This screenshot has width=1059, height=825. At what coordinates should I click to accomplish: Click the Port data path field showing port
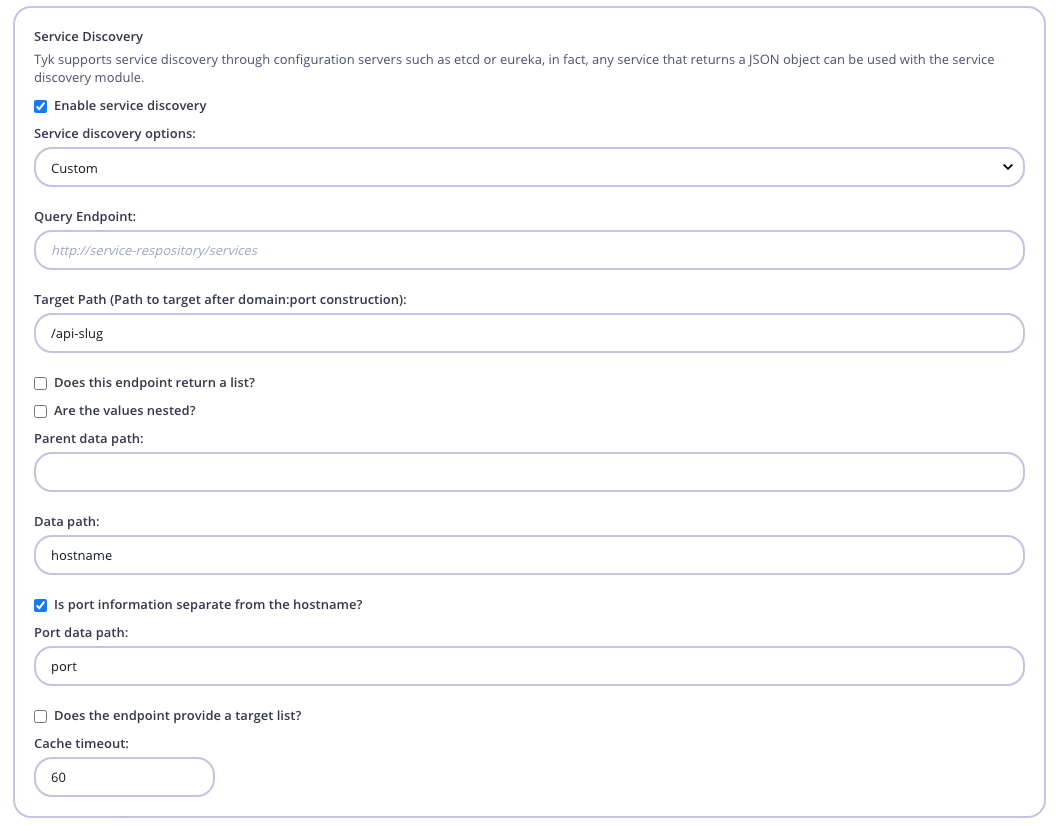coord(529,665)
